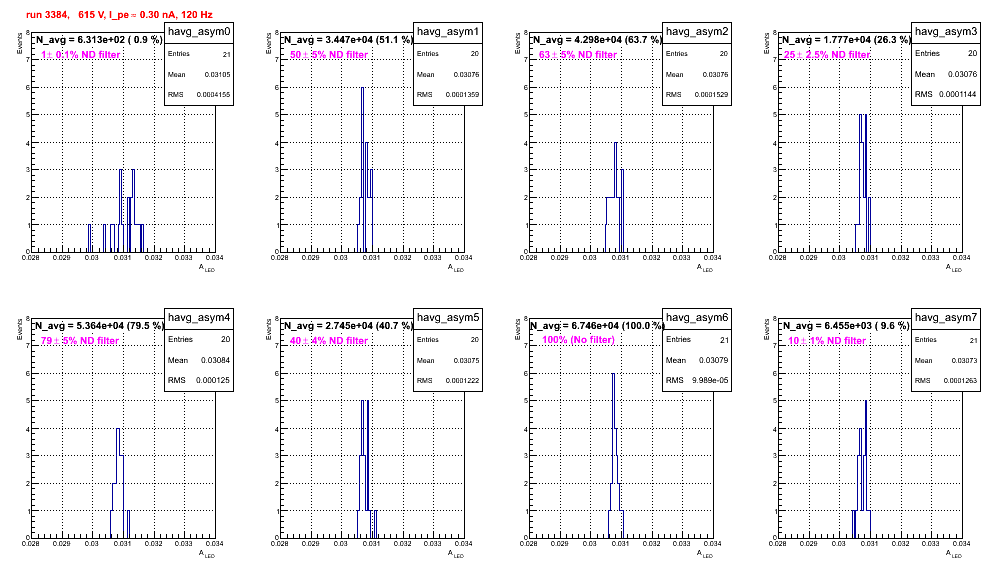The image size is (996, 572).
Task: Click the RMS value 9.989e-05
Action: 711,381
